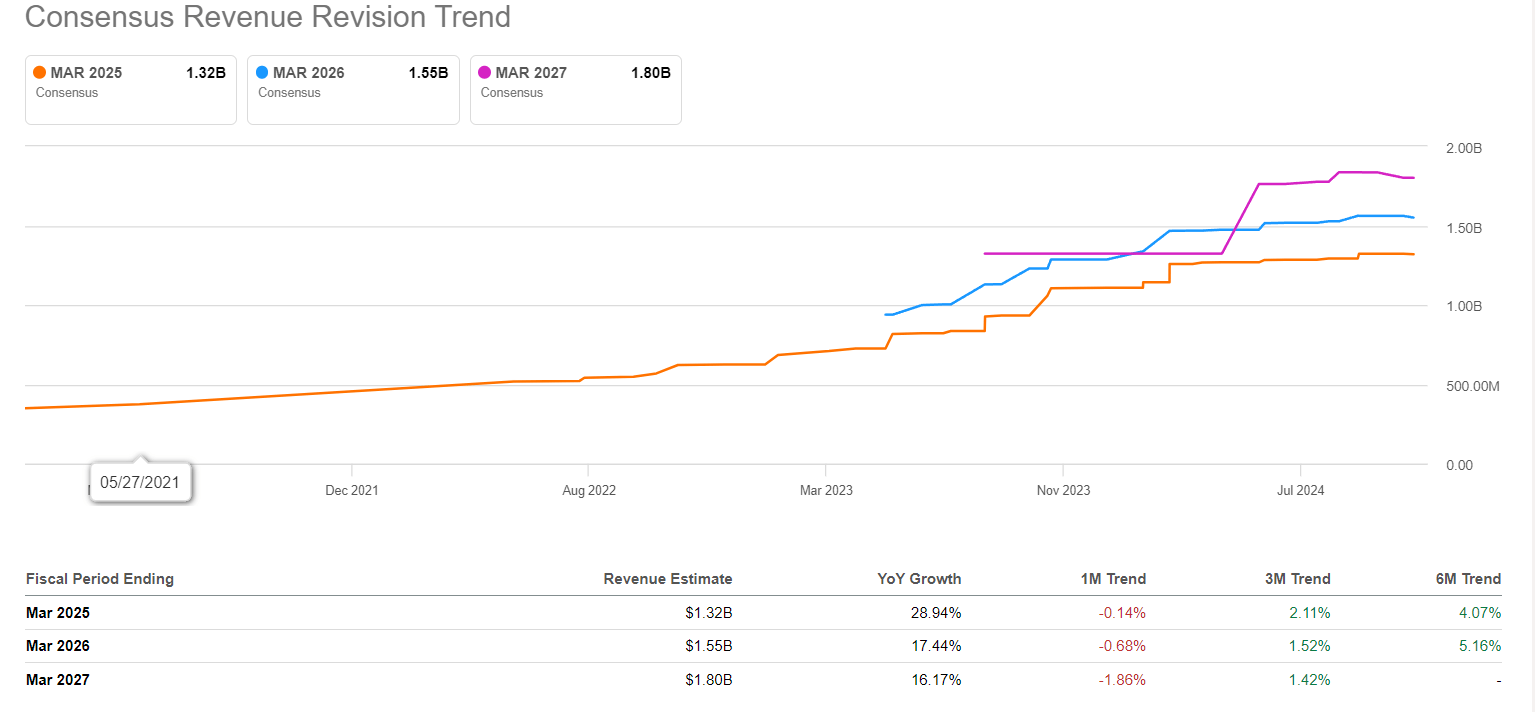This screenshot has width=1535, height=712.
Task: Click the Revenue Estimate column header
Action: pyautogui.click(x=667, y=579)
